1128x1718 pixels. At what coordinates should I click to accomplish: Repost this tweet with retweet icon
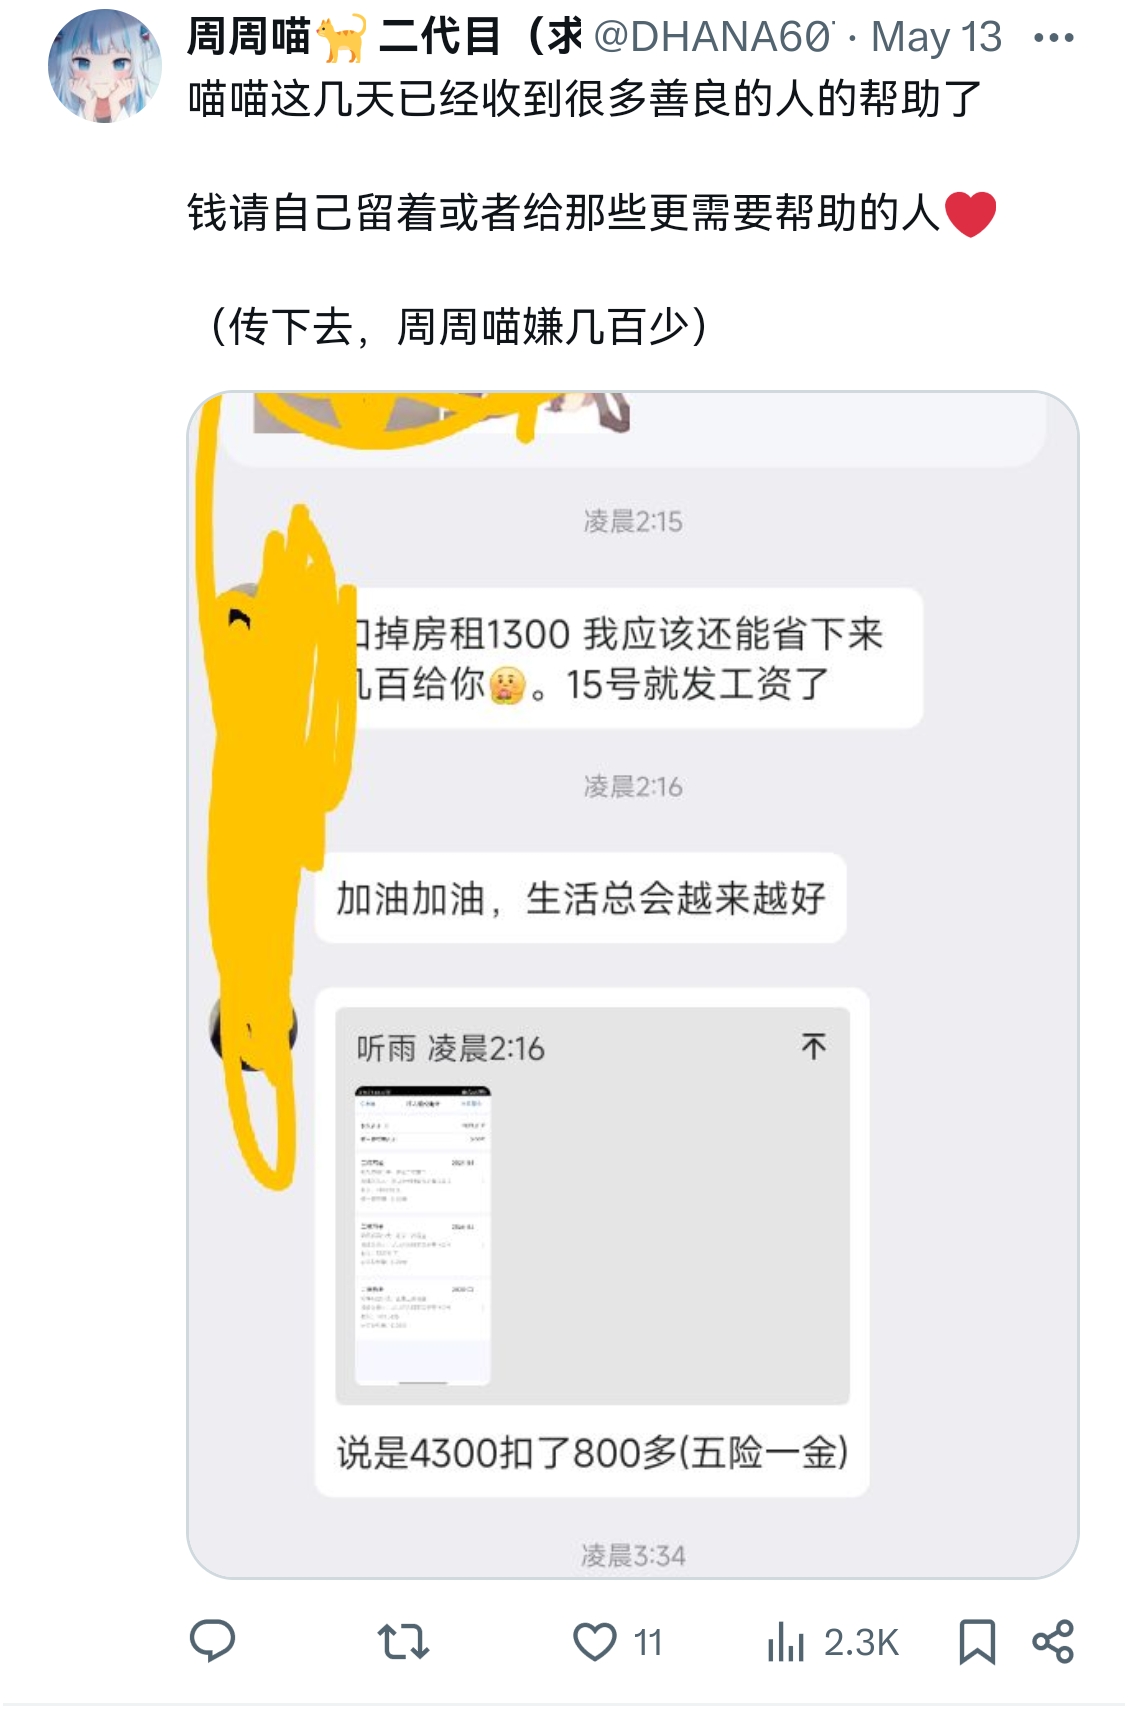tap(403, 1641)
